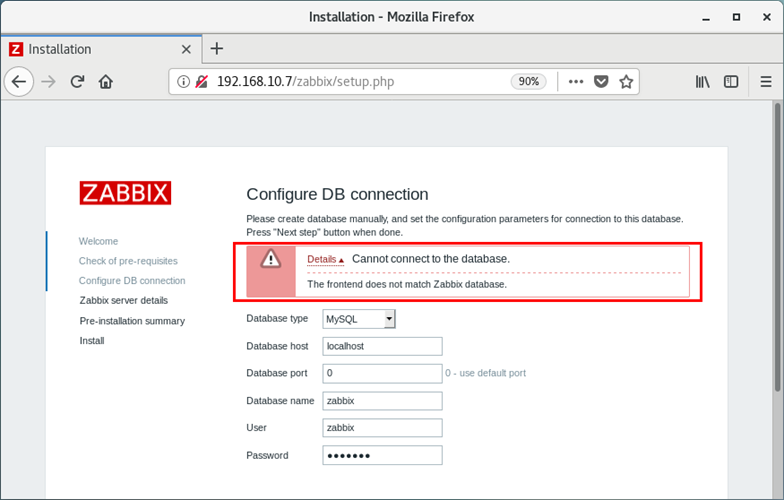The image size is (784, 500).
Task: Open the Database type dropdown
Action: point(359,319)
